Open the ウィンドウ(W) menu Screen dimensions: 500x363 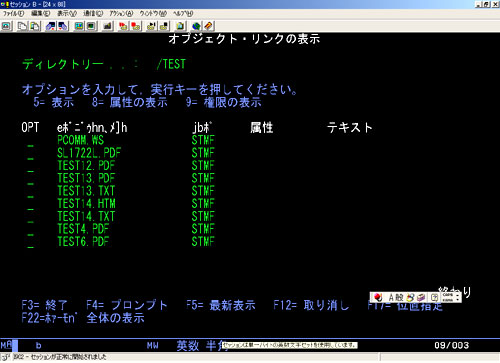153,13
